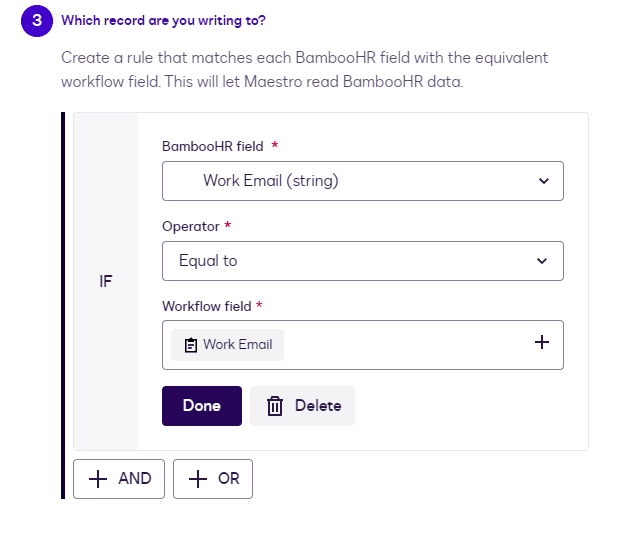Click the plus icon in Workflow field
This screenshot has height=546, width=621.
coord(542,342)
